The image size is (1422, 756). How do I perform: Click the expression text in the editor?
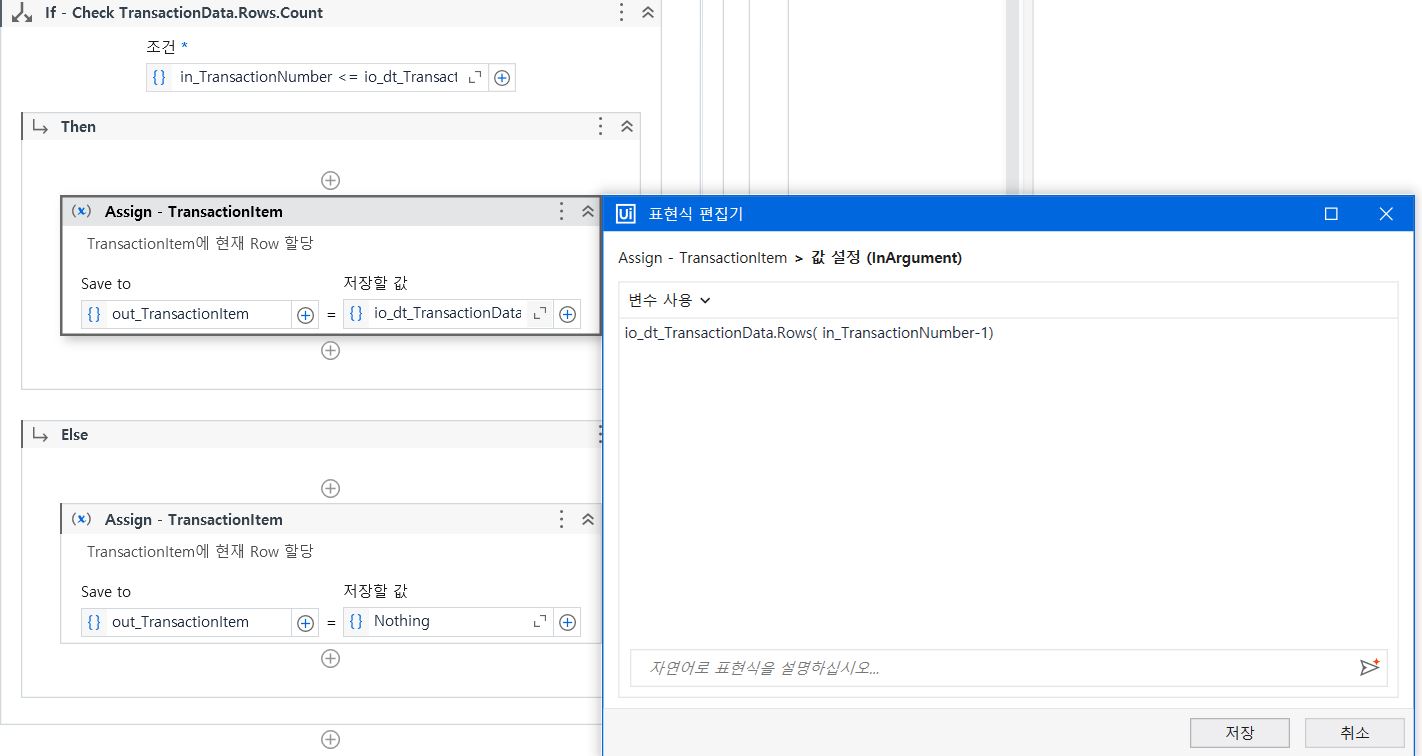[x=809, y=333]
